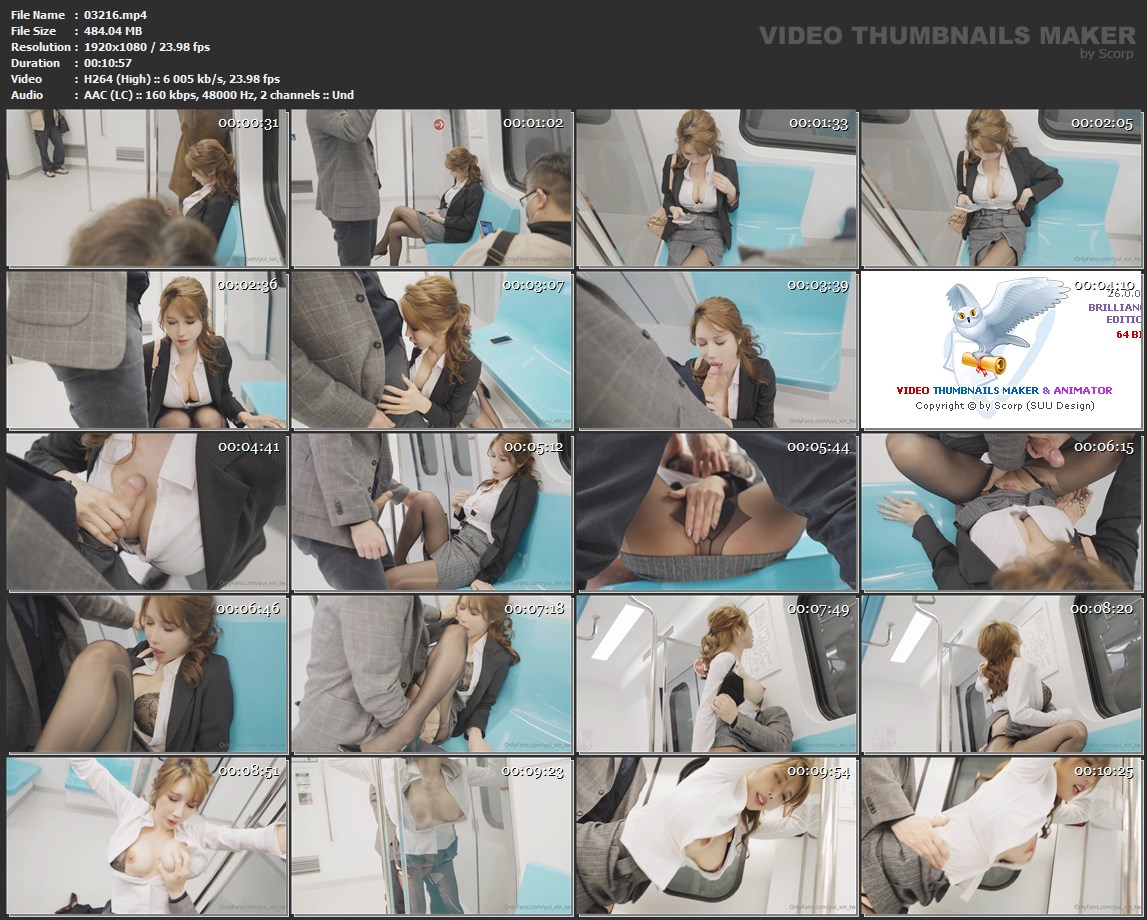Click the thumbnail stamped 00:02:36
This screenshot has width=1147, height=920.
(x=146, y=350)
